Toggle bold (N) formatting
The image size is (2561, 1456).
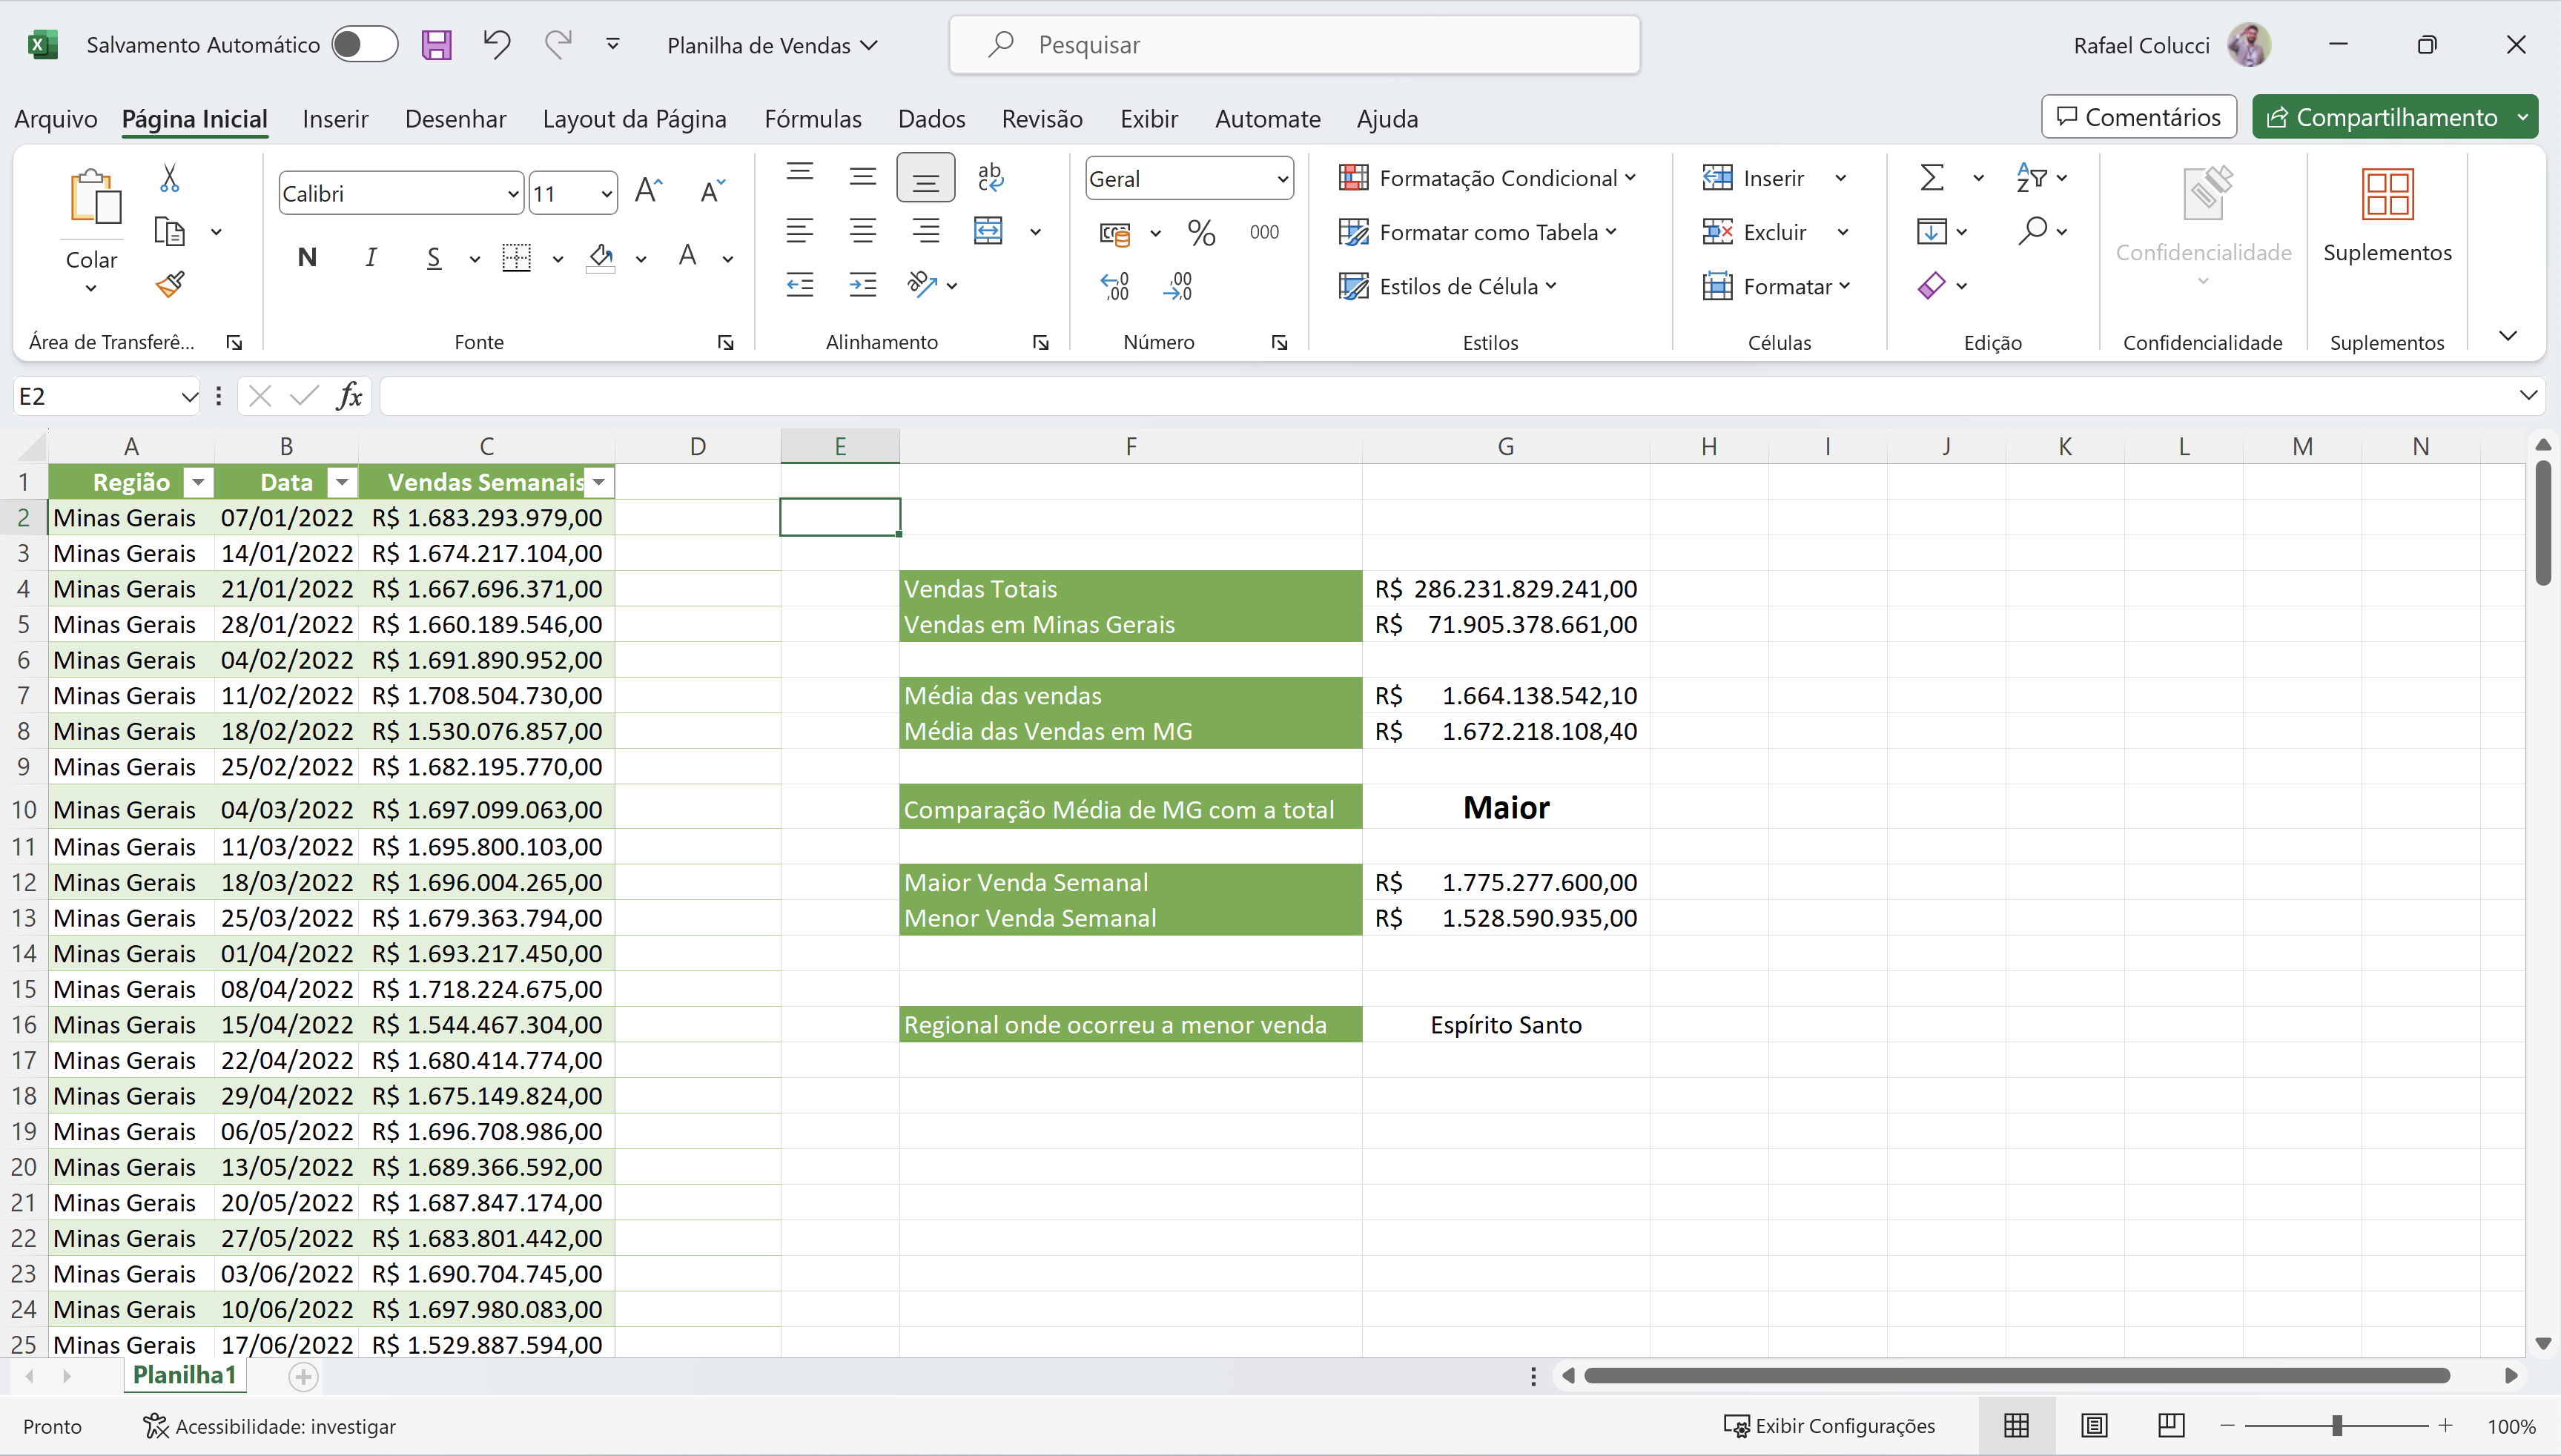pos(307,258)
